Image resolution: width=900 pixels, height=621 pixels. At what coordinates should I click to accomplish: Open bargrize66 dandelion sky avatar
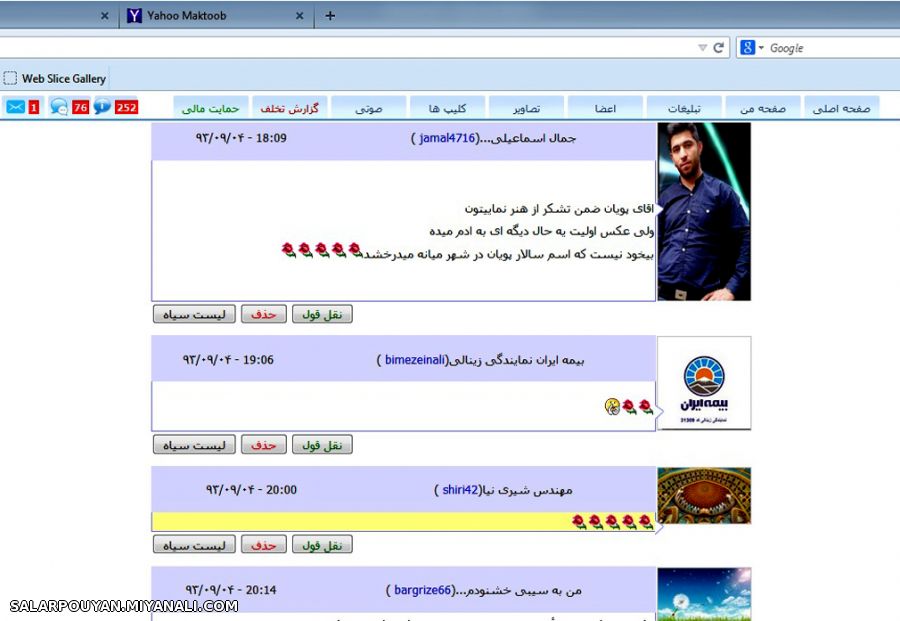[704, 594]
